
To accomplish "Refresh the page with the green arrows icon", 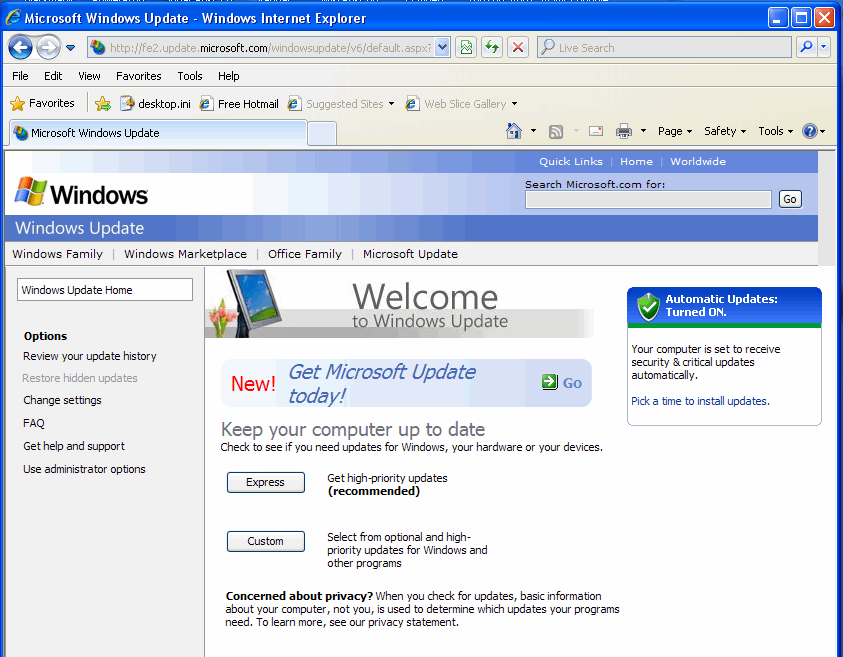I will (x=492, y=48).
